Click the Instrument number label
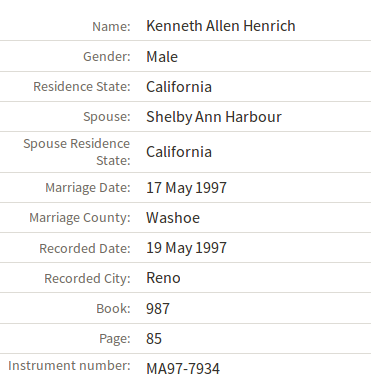 (x=69, y=366)
